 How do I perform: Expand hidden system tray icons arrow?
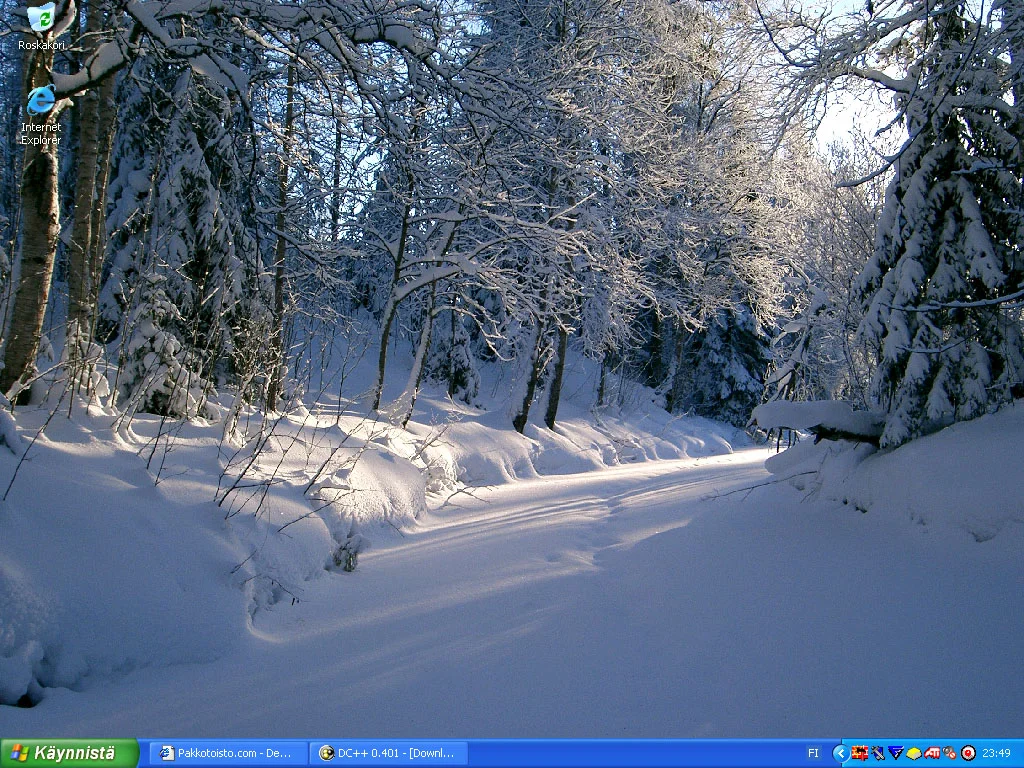pos(840,753)
